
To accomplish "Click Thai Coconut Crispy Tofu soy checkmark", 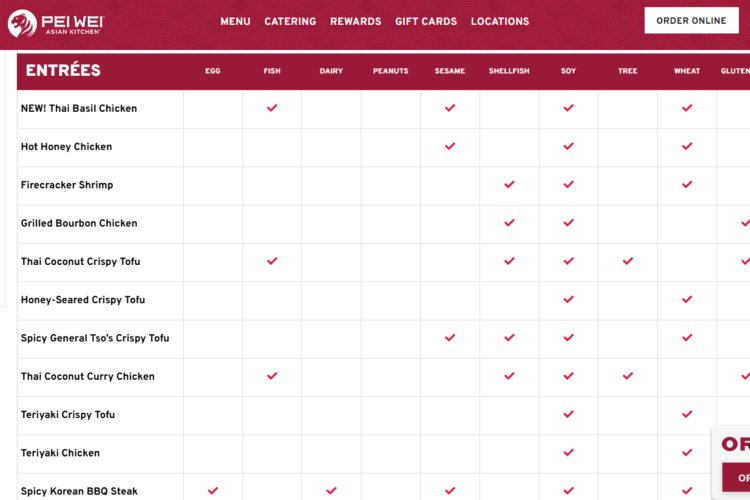I will tap(569, 261).
